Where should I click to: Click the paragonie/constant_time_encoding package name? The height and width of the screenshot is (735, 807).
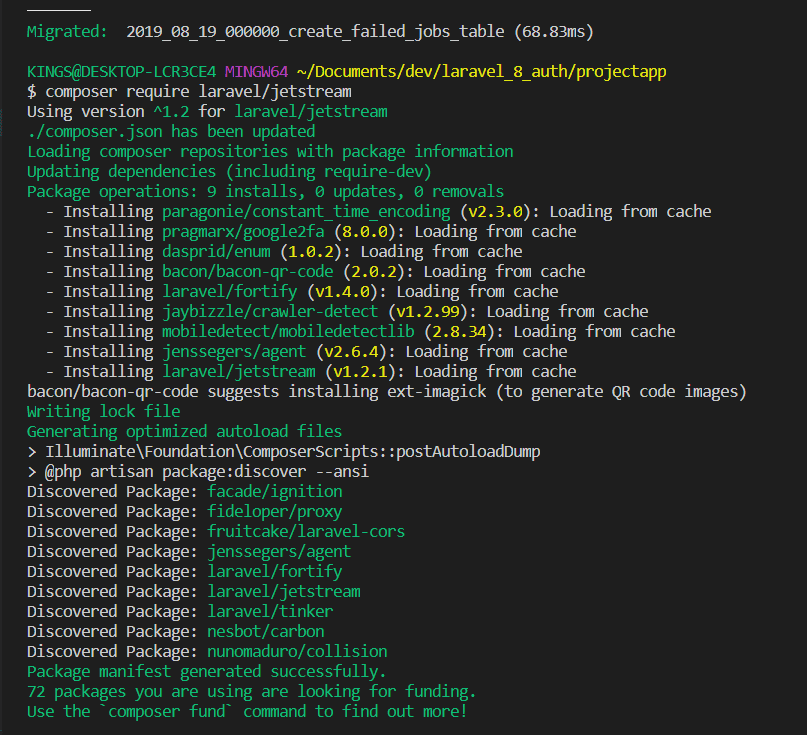click(x=306, y=212)
